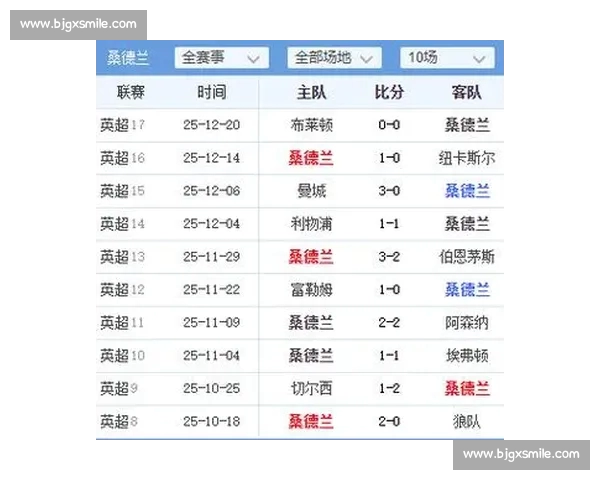Open the 全部场地 venue dropdown
This screenshot has width=600, height=480.
334,58
